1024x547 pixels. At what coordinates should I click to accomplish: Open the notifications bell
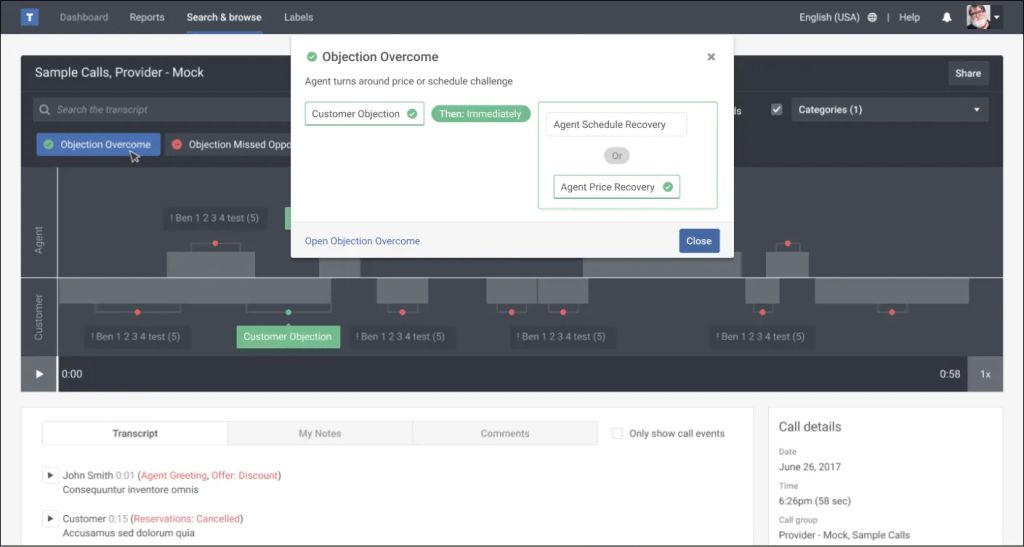[x=947, y=18]
